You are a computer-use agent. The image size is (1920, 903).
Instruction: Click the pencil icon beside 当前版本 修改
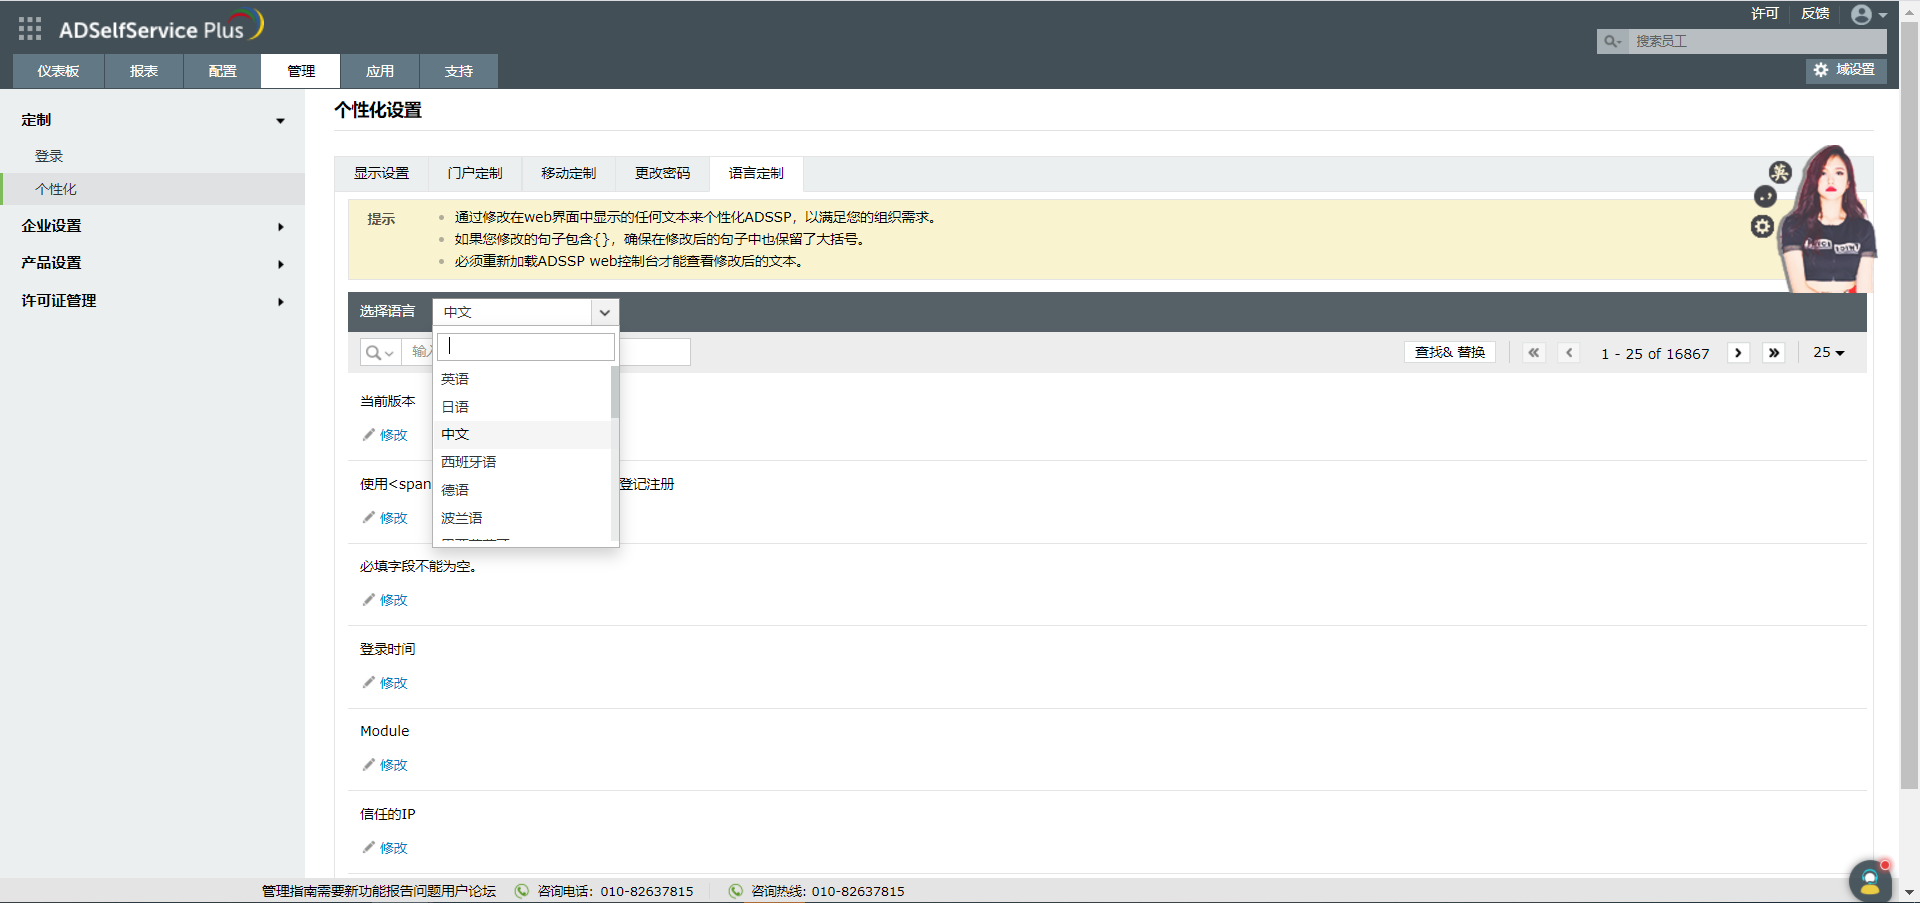pyautogui.click(x=368, y=434)
